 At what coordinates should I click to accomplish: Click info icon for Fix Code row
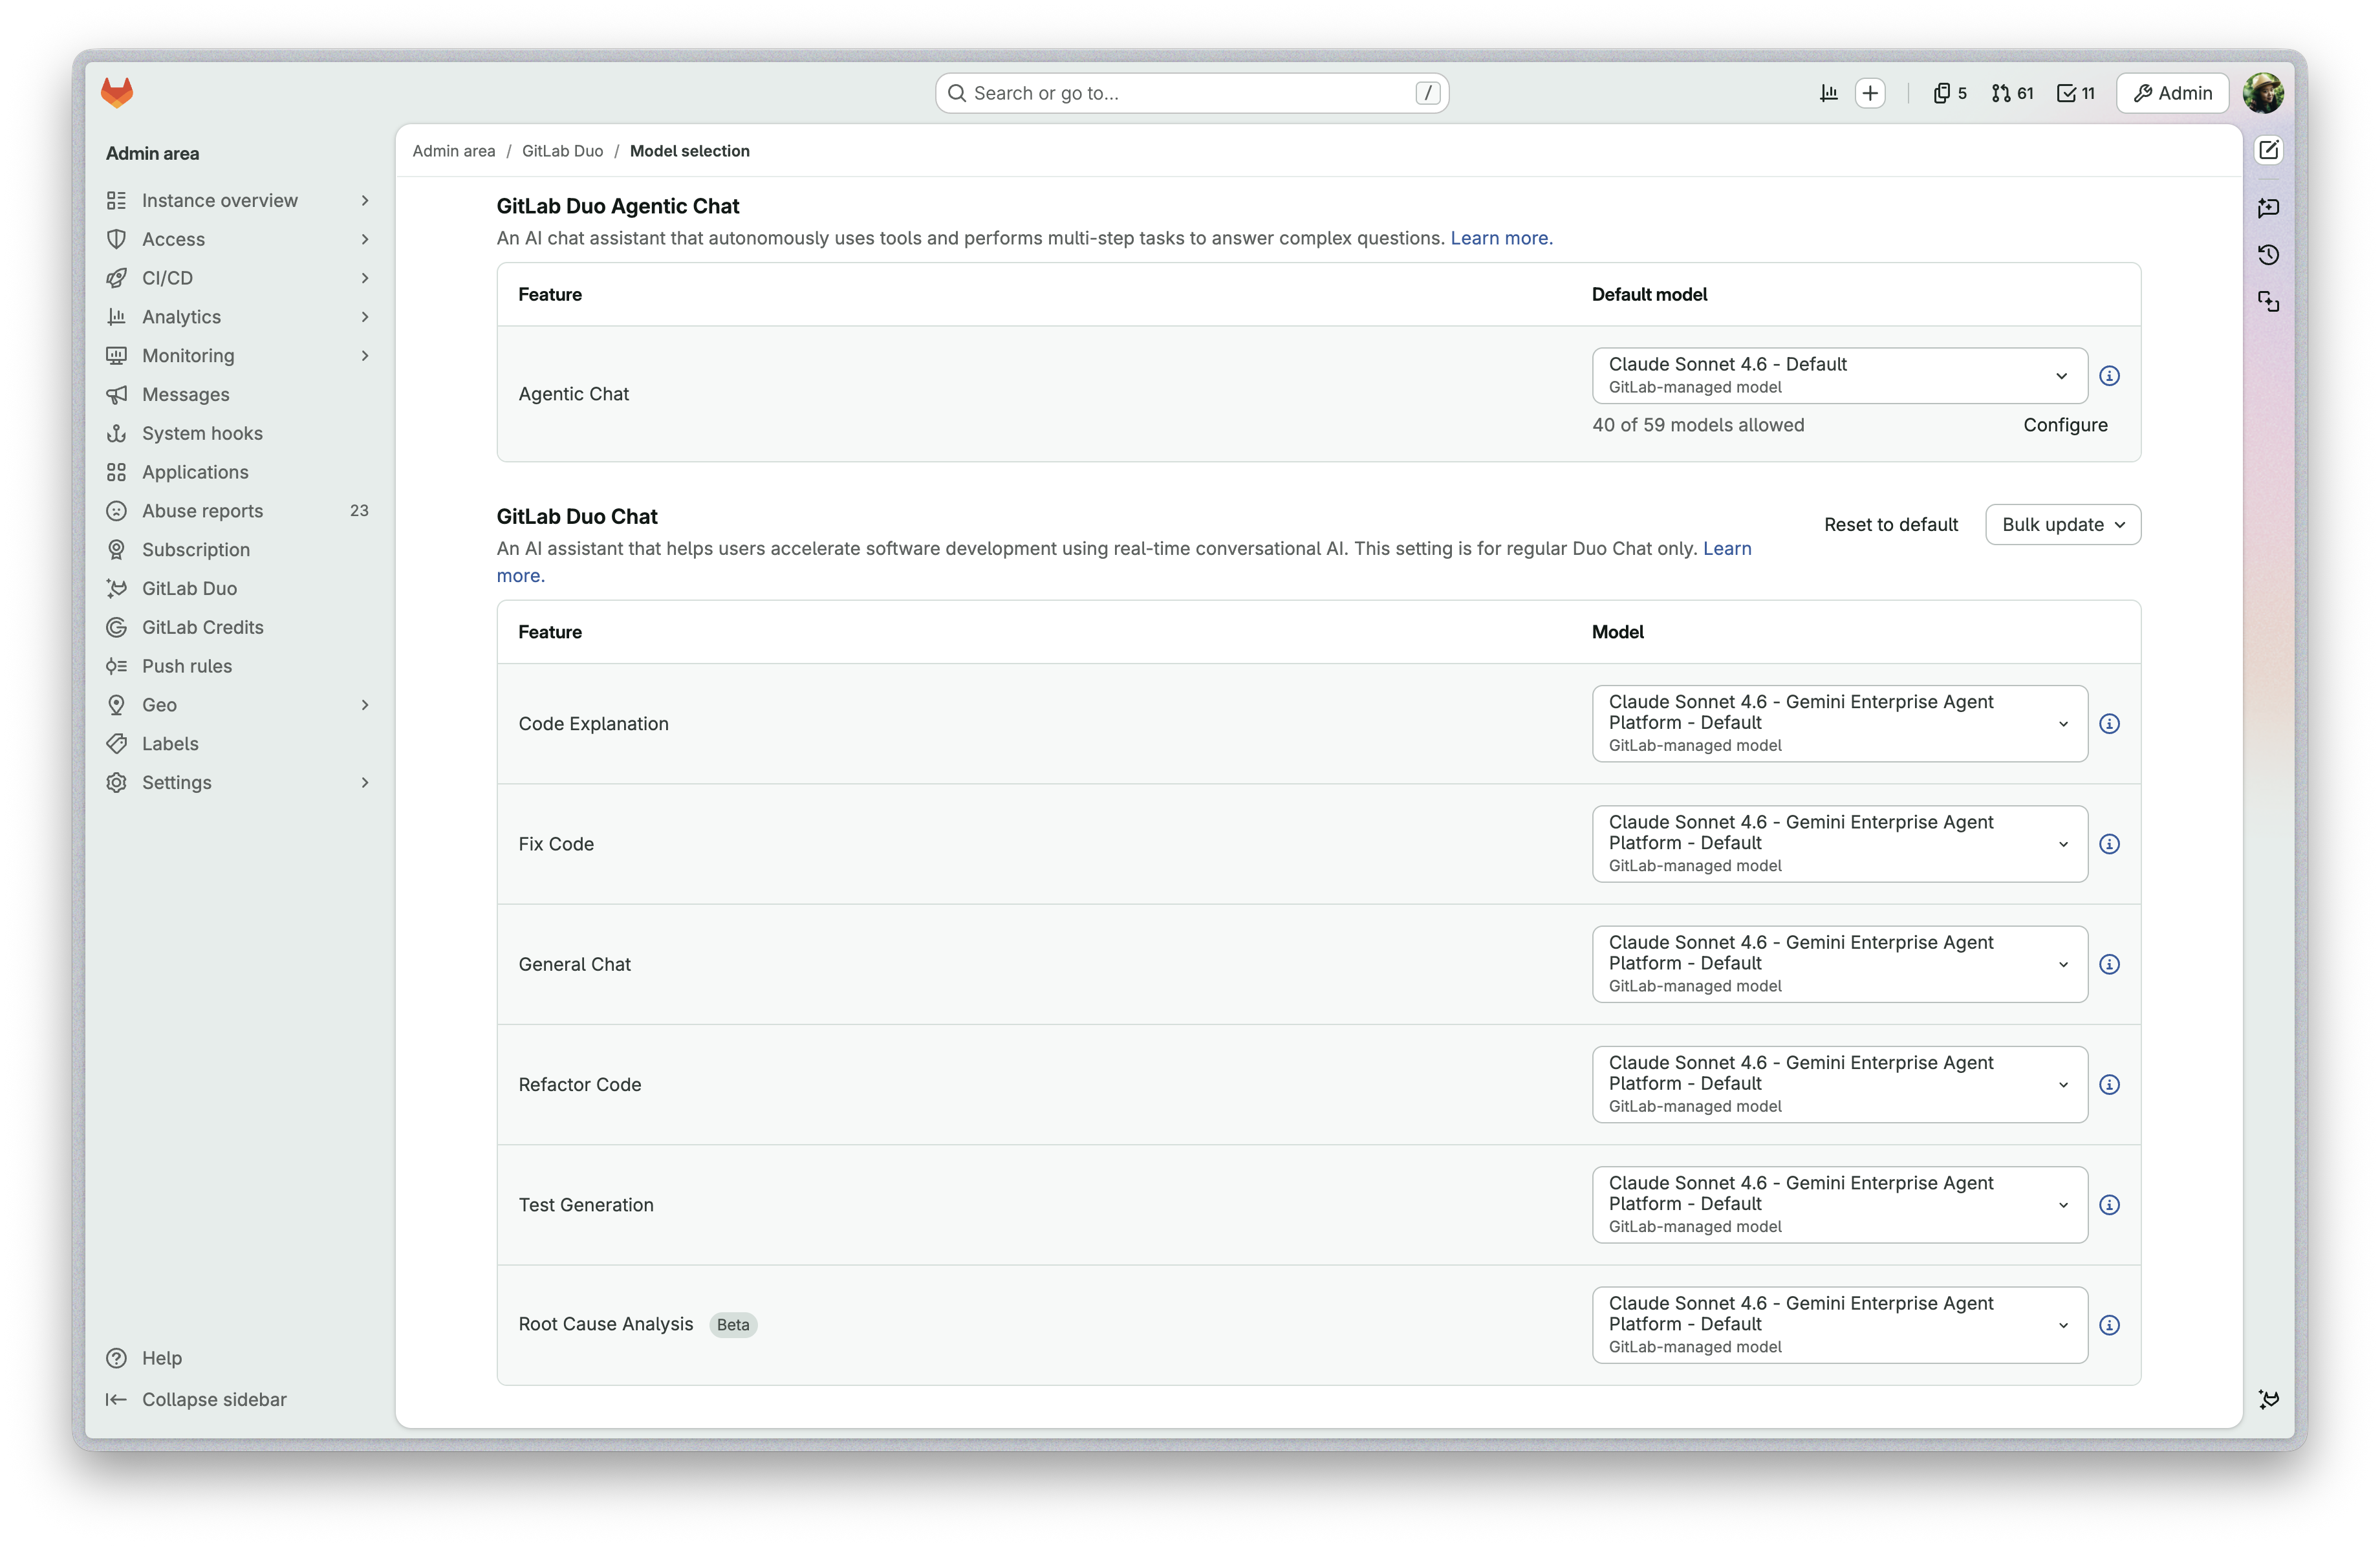point(2110,844)
